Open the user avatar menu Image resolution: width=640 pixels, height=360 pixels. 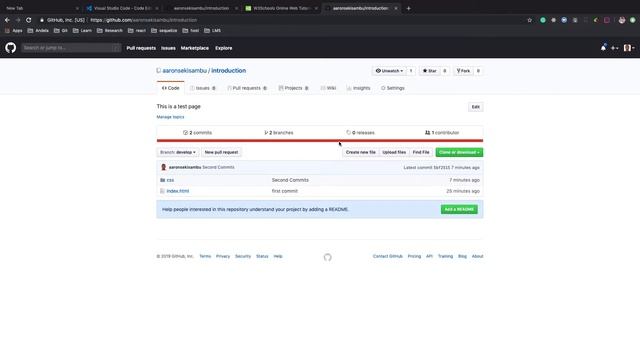click(x=629, y=48)
